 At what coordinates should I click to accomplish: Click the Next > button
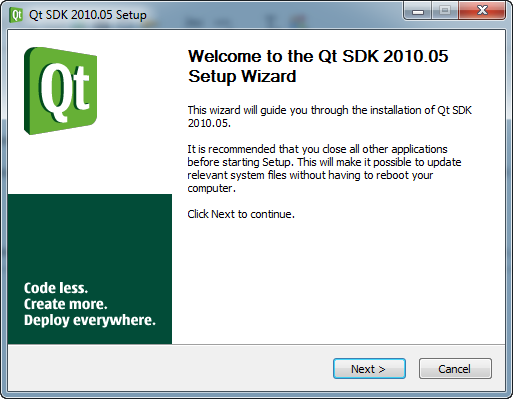(369, 369)
